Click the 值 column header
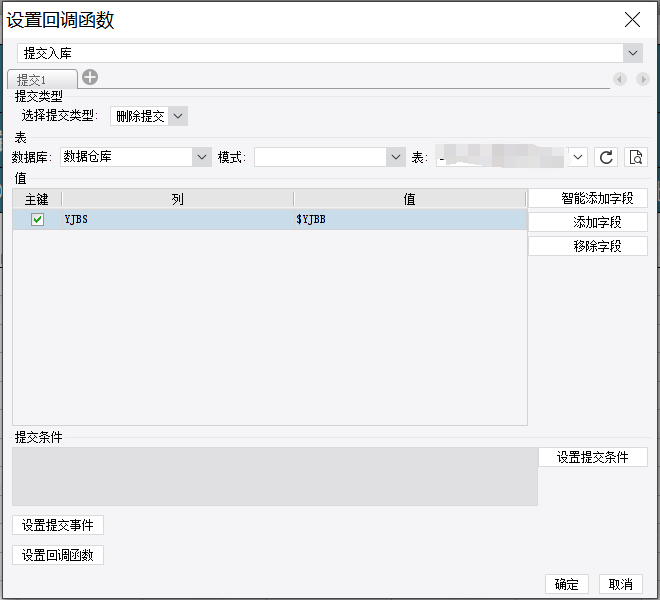Viewport: 660px width, 600px height. point(410,199)
